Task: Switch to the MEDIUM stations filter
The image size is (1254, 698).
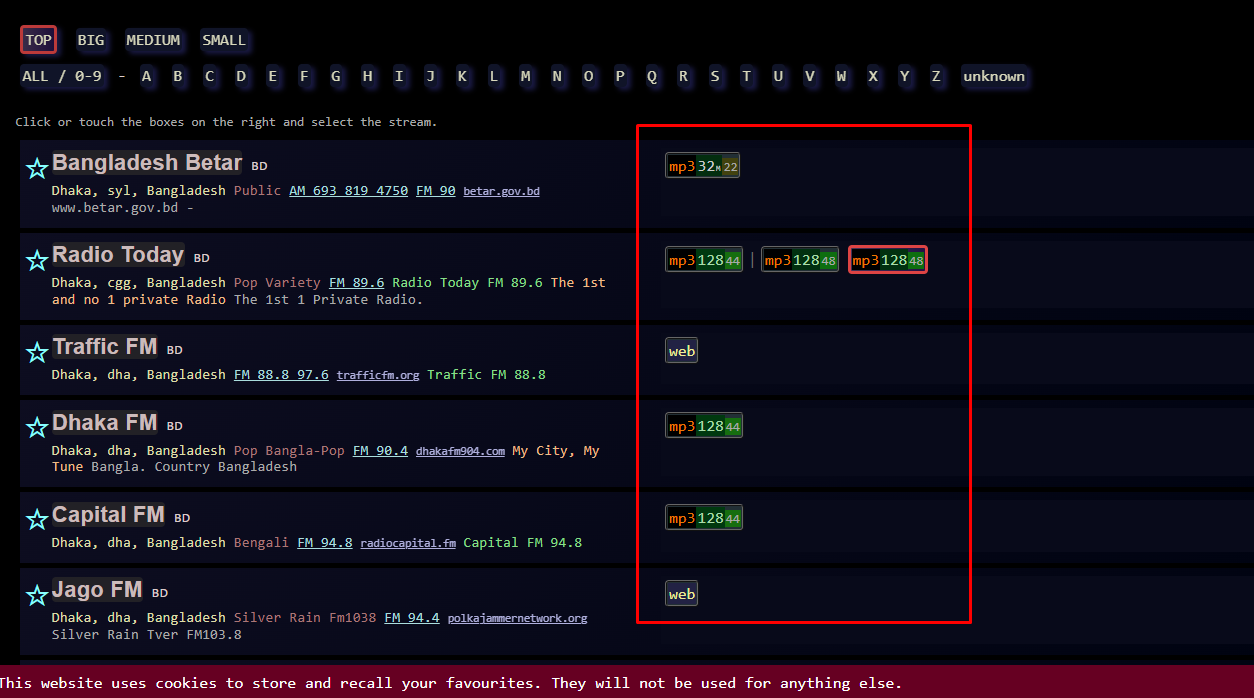Action: point(153,40)
